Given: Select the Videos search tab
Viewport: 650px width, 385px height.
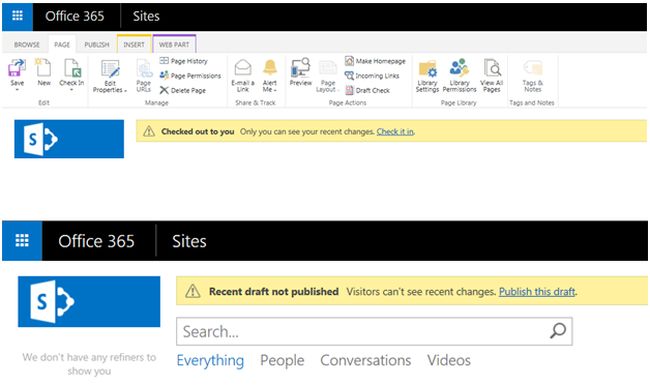Looking at the screenshot, I should (x=449, y=360).
